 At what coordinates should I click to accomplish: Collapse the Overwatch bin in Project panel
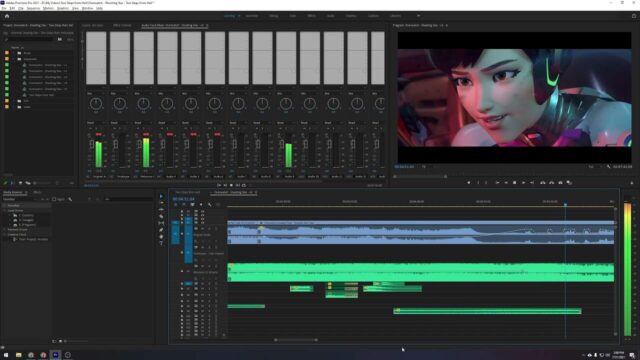(x=13, y=59)
